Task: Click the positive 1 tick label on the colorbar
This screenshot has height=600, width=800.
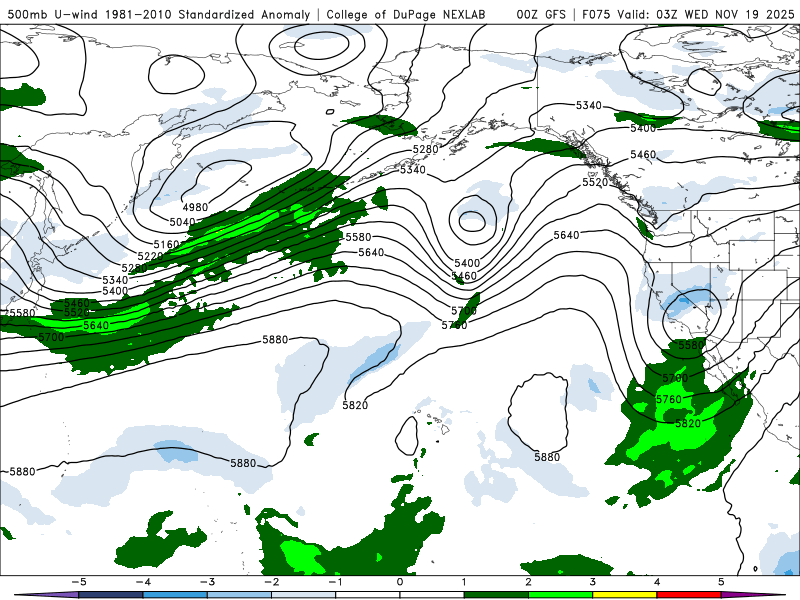Action: point(464,582)
